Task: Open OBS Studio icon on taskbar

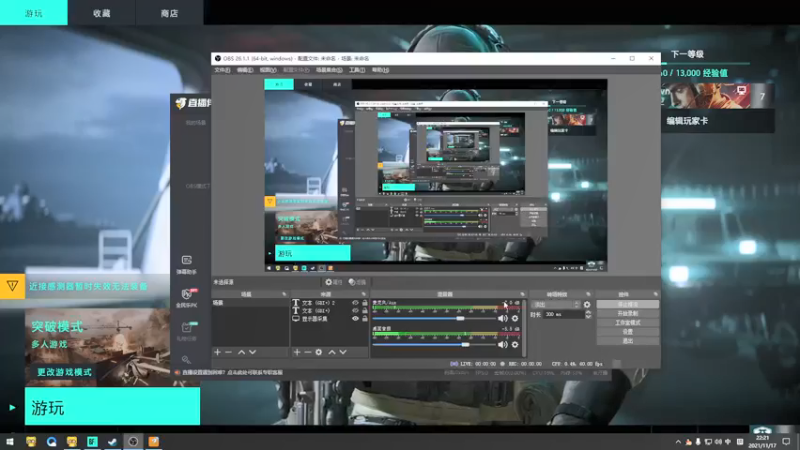Action: [x=133, y=441]
